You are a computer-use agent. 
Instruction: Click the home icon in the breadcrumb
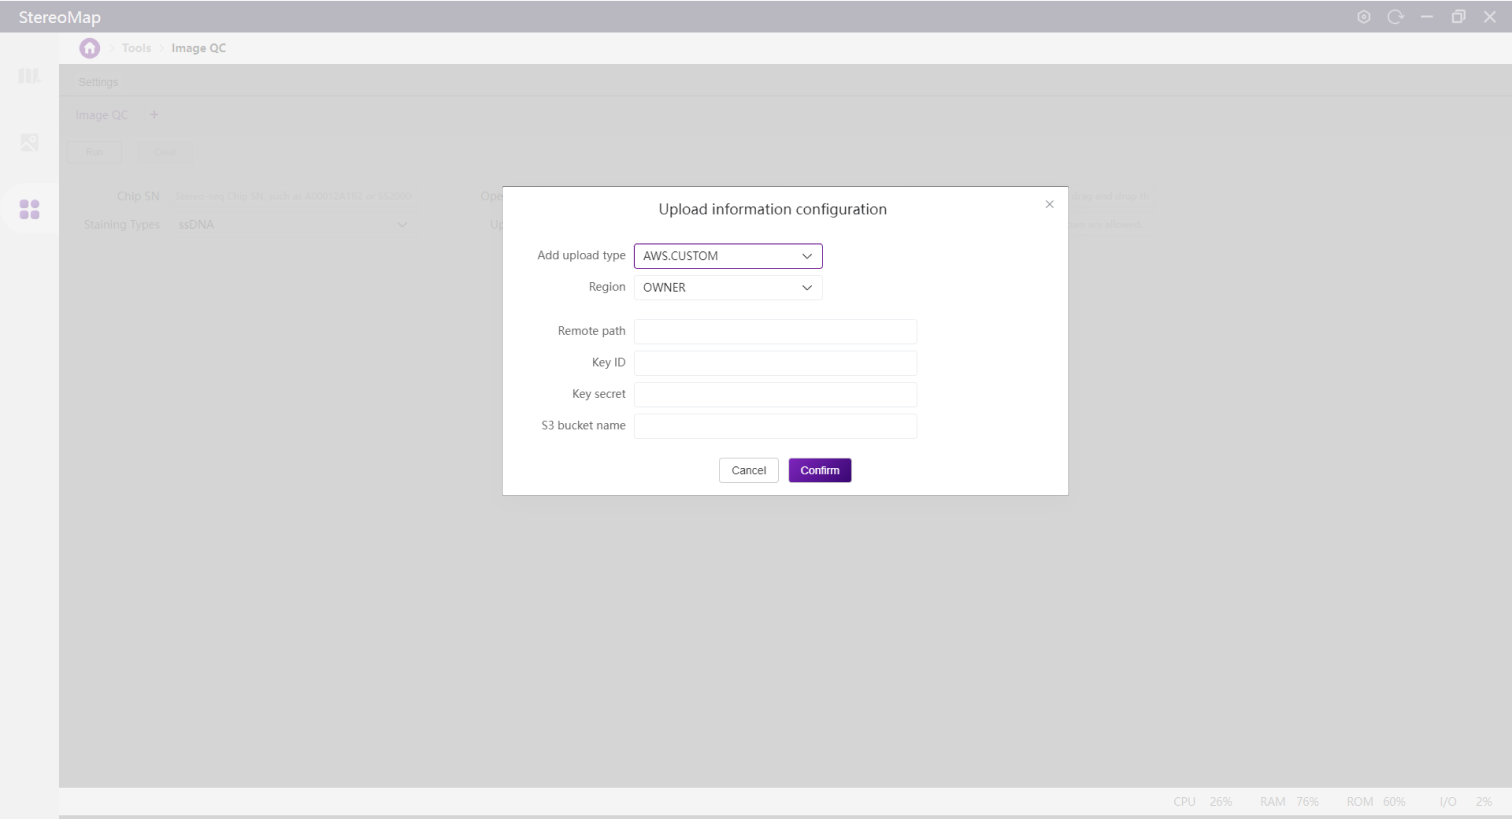click(90, 48)
